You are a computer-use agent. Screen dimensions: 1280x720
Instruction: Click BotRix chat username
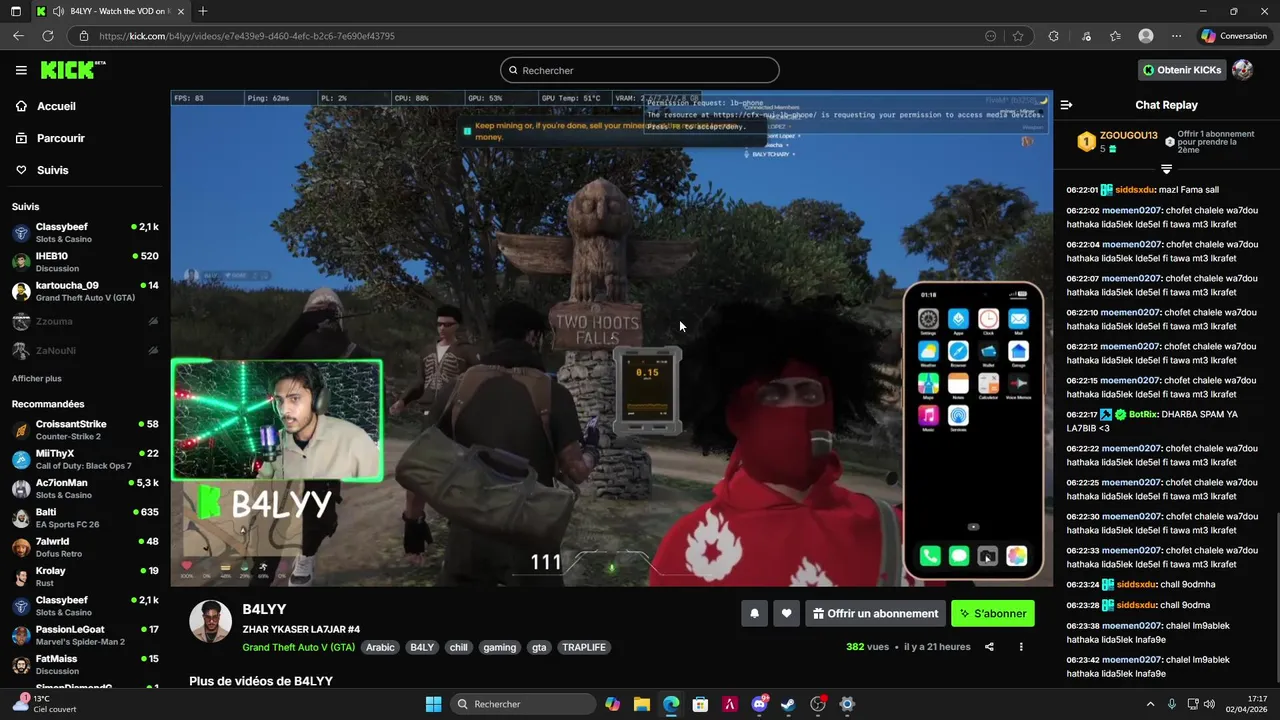coord(1145,414)
